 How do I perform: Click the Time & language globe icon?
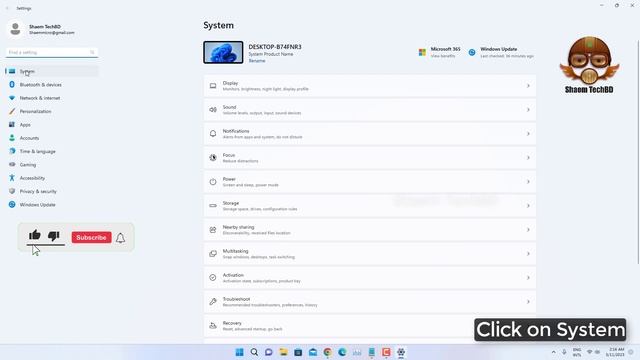coord(12,151)
